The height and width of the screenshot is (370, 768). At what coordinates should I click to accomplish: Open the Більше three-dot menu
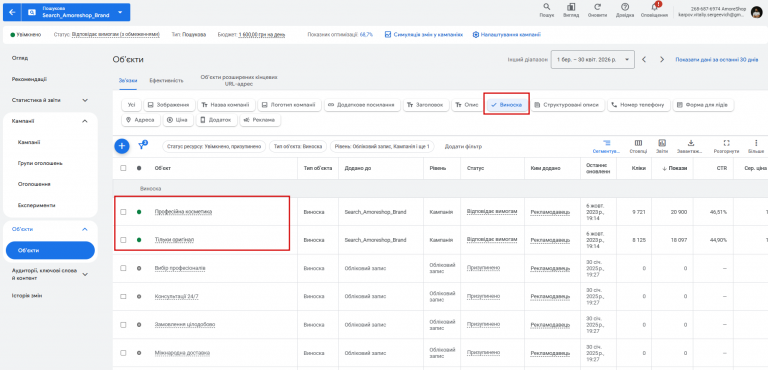click(755, 143)
